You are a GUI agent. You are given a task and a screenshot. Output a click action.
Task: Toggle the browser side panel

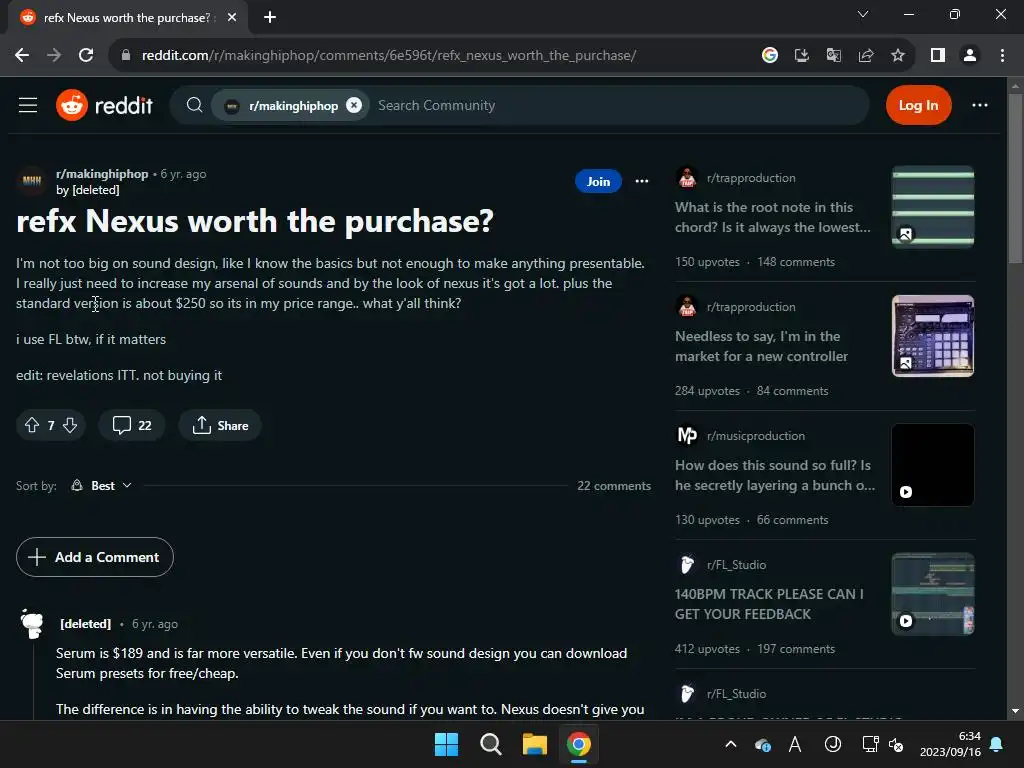(x=938, y=56)
